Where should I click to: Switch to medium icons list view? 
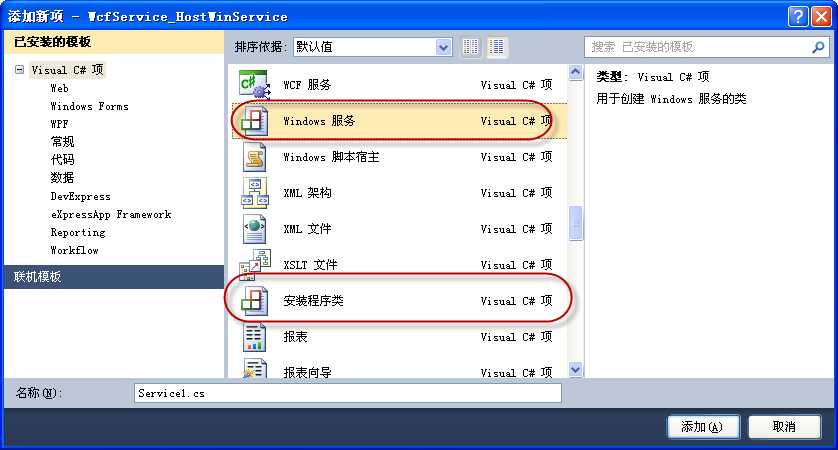[496, 47]
